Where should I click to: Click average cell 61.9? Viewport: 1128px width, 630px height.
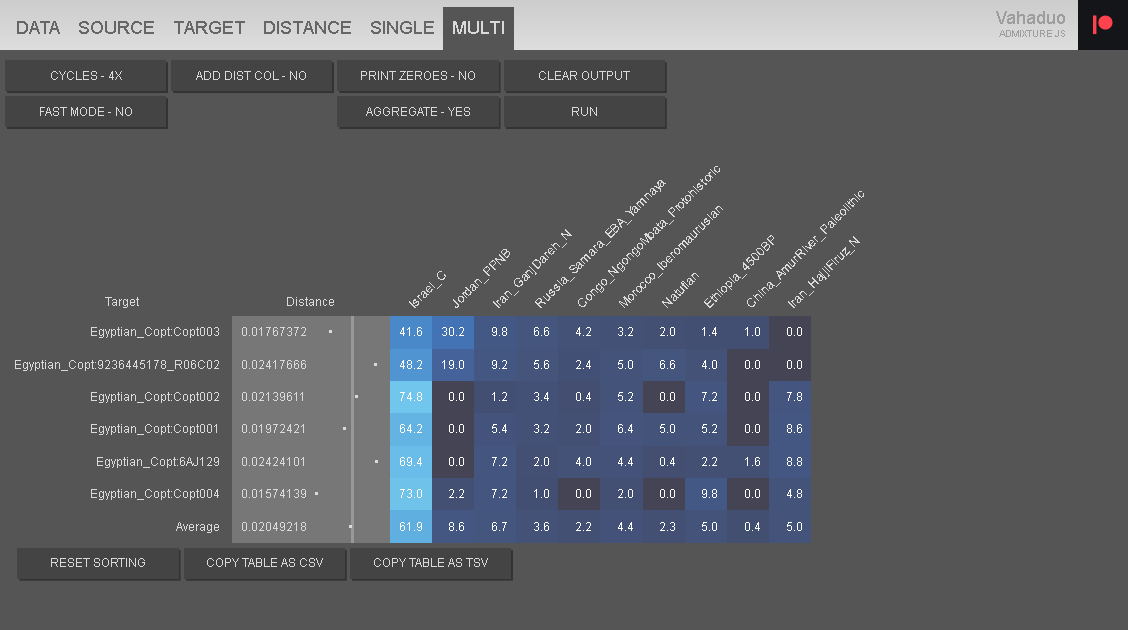411,527
